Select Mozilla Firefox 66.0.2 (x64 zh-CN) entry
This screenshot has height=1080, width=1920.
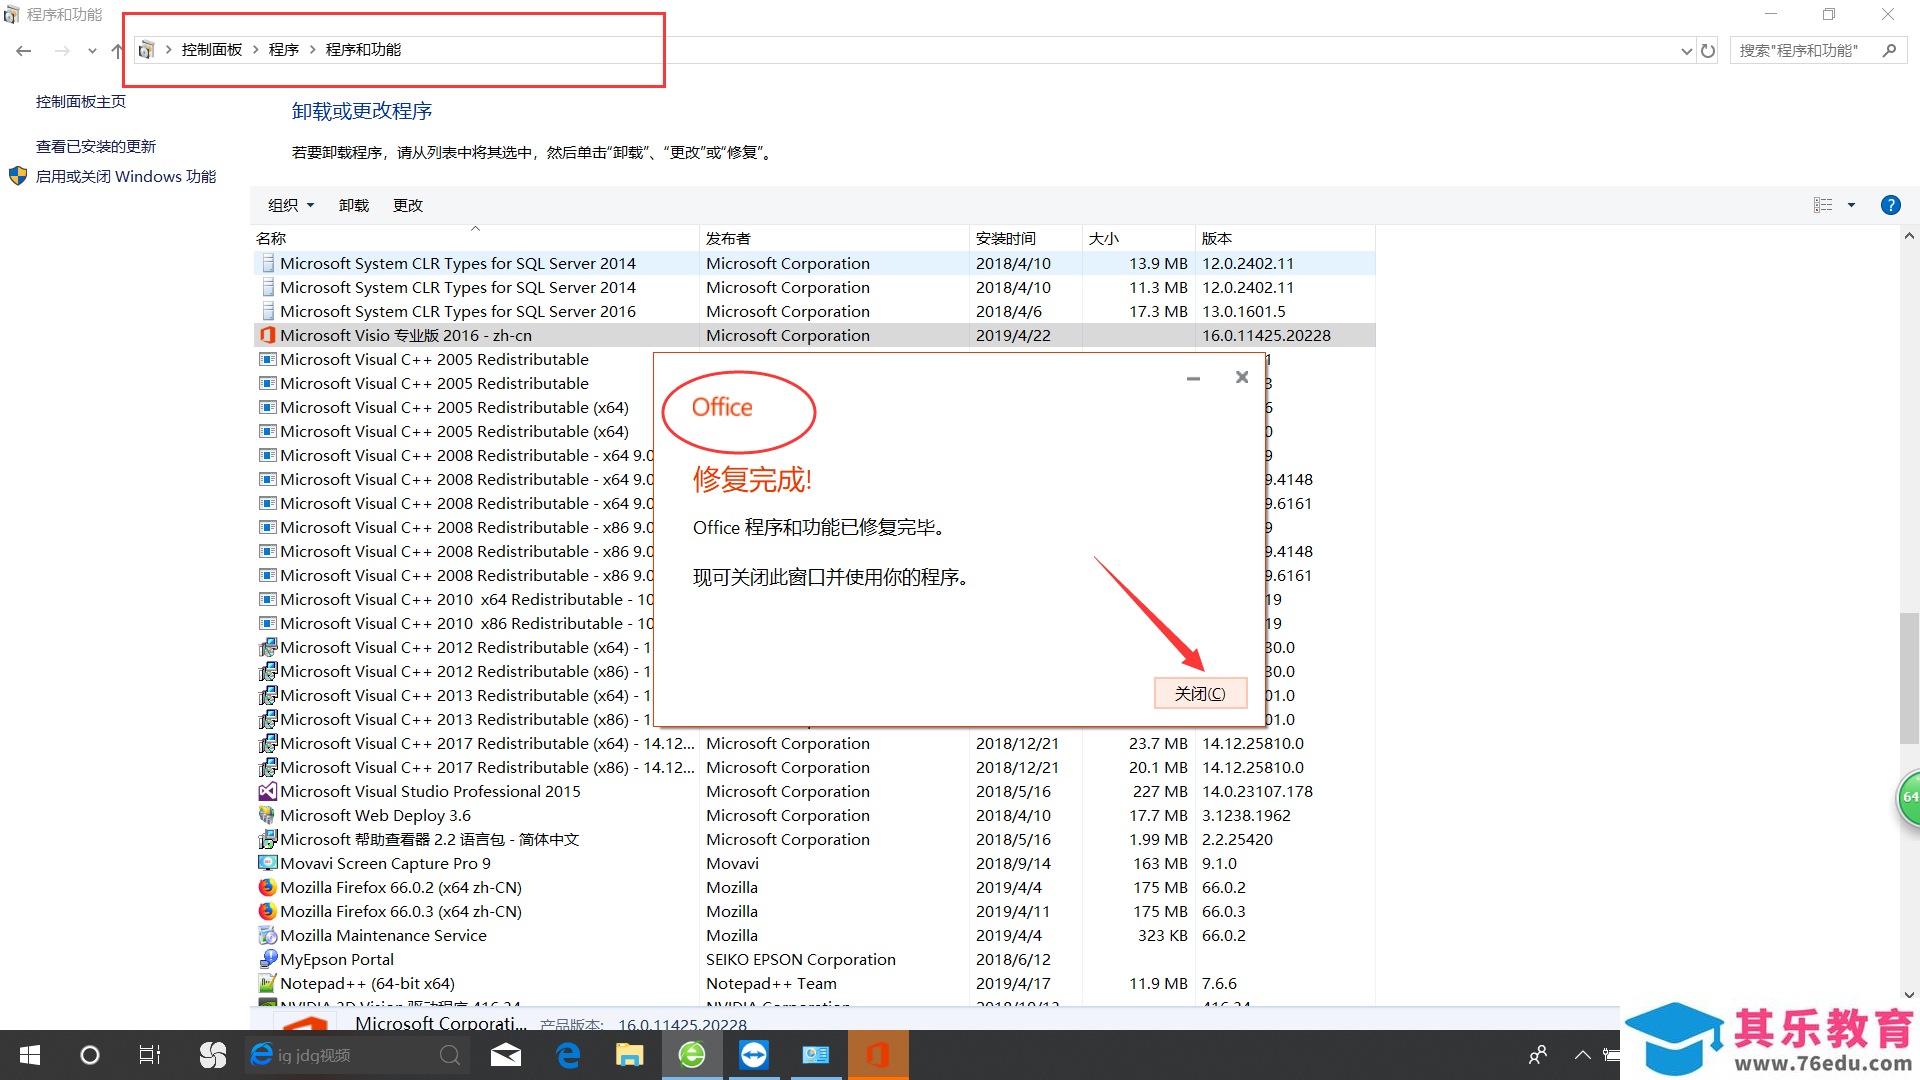tap(814, 887)
